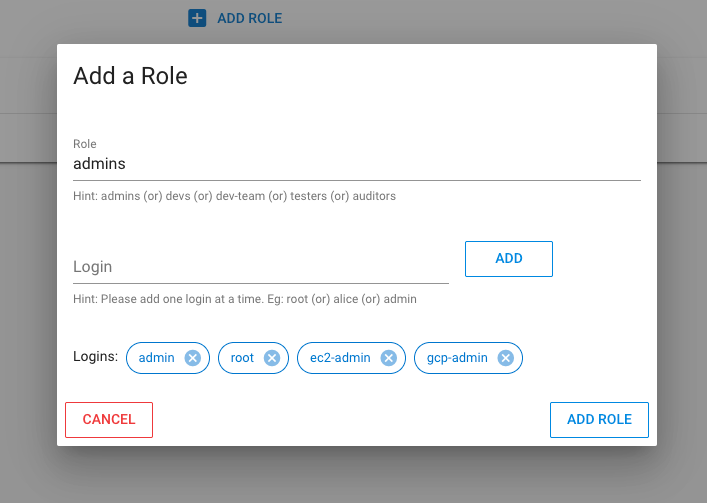
Task: Click the login hint about one login at a time
Action: (x=245, y=299)
